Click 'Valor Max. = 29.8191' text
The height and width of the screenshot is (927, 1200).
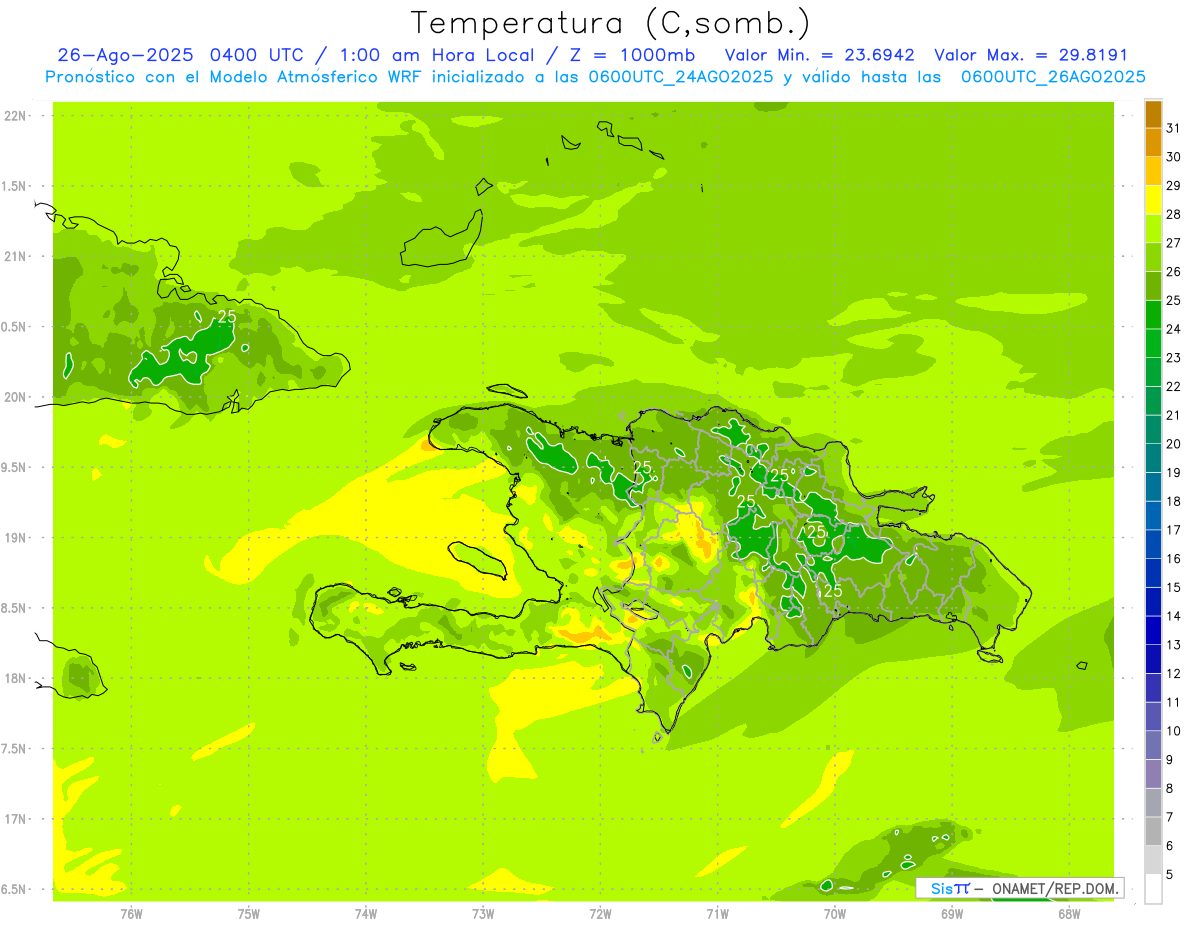pyautogui.click(x=1031, y=55)
